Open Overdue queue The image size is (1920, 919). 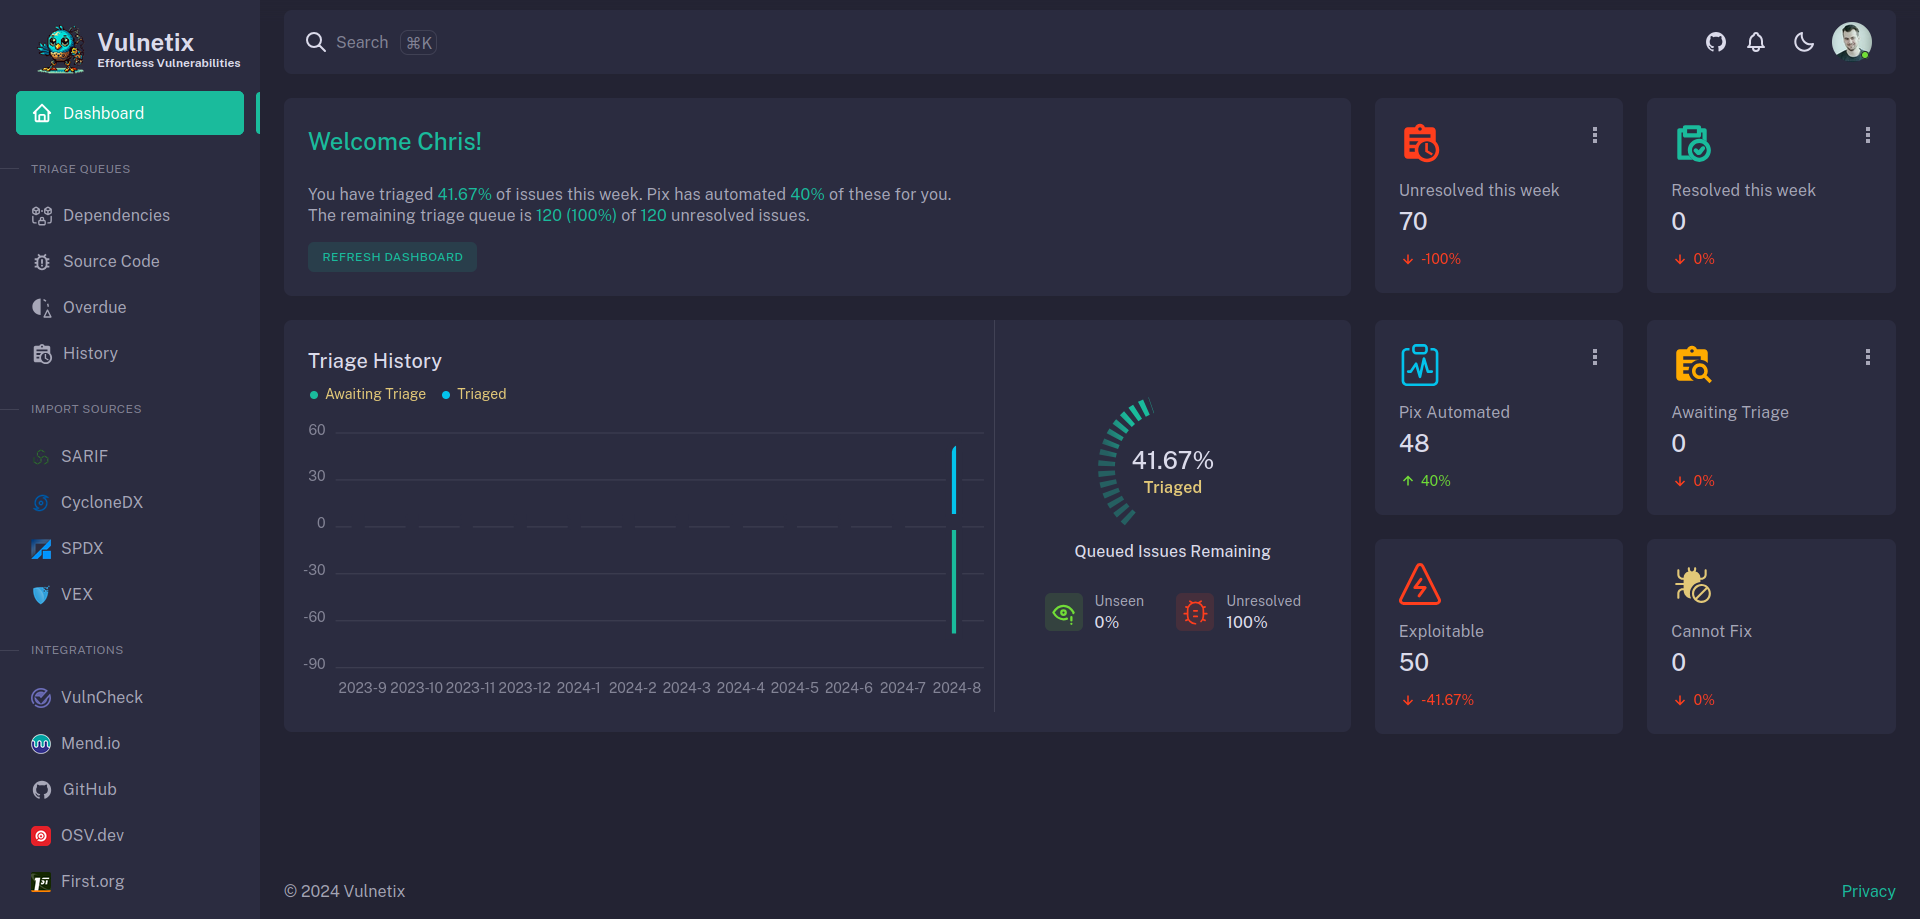[130, 307]
